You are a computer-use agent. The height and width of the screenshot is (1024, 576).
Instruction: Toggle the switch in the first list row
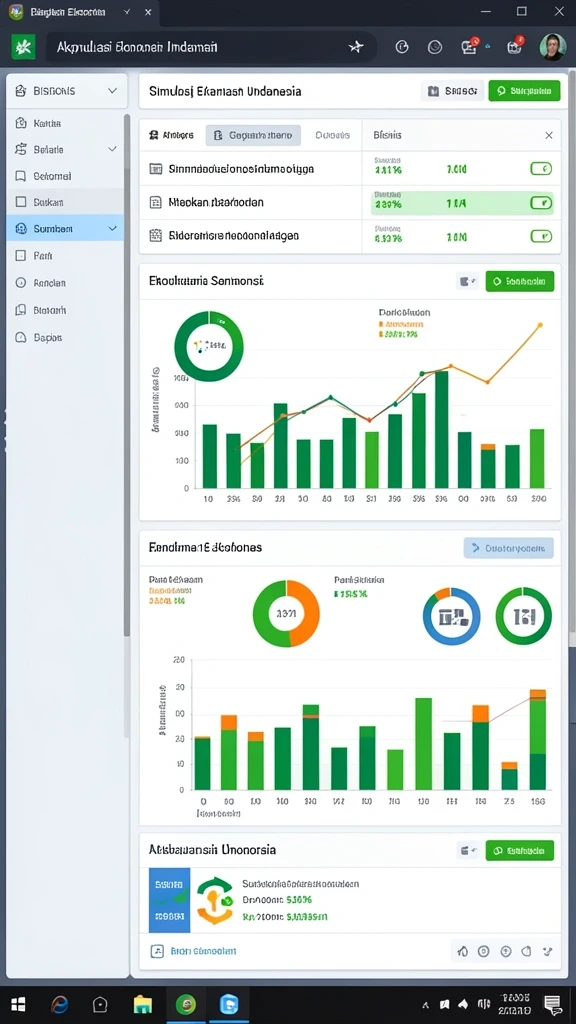click(x=541, y=169)
